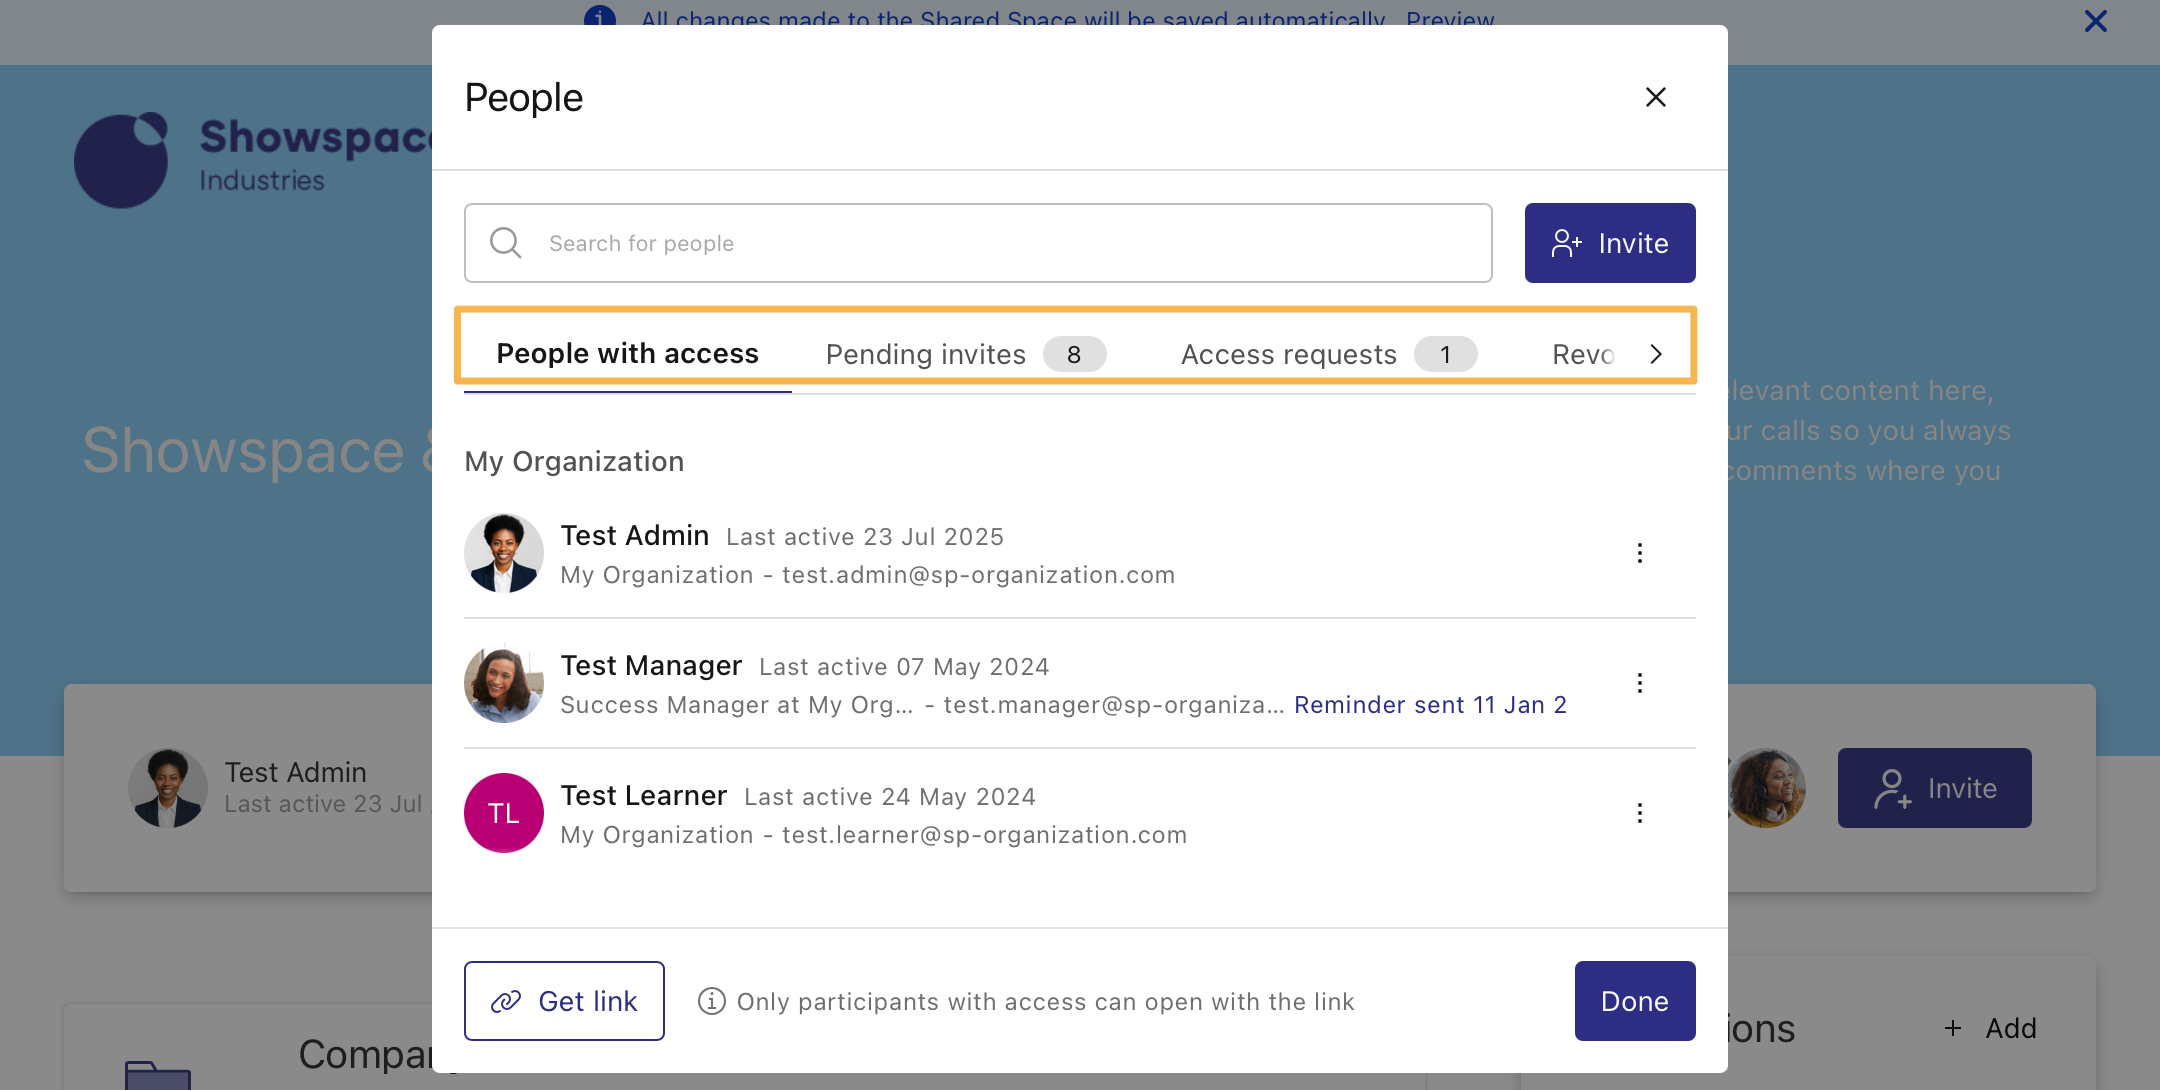Open Test Manager's three-dot options menu
2160x1090 pixels.
(x=1639, y=683)
